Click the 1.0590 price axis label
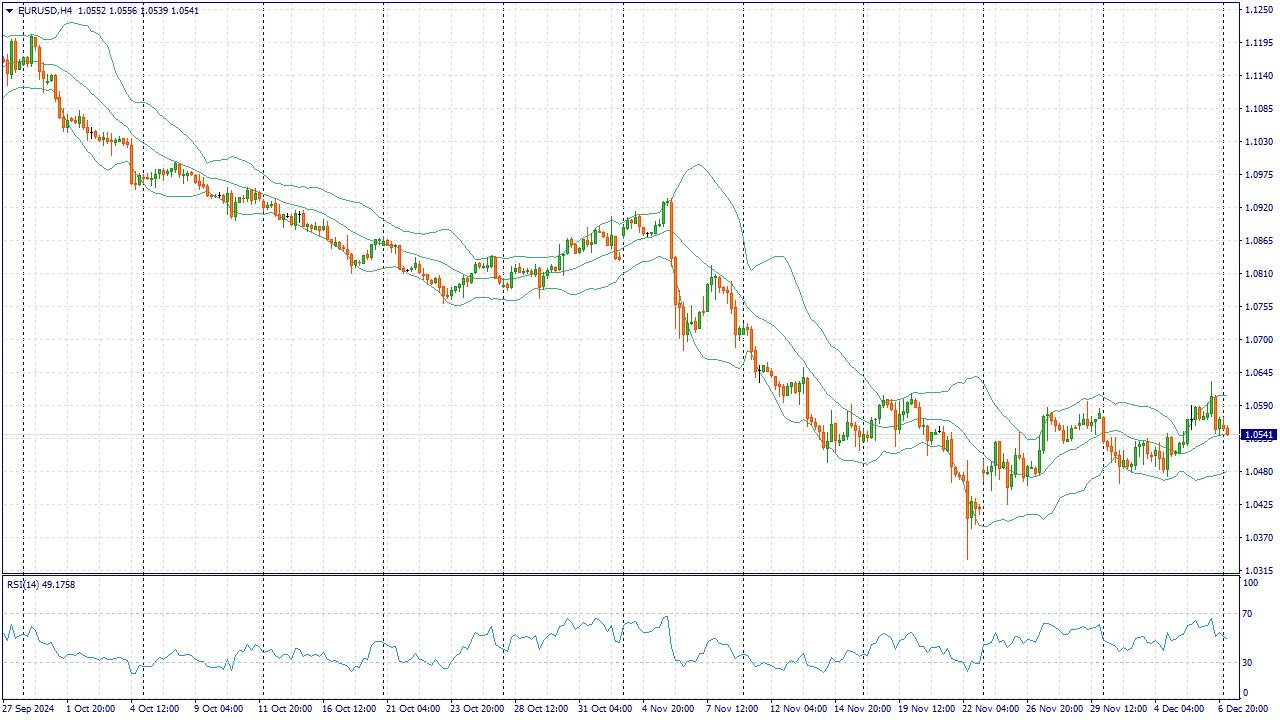Viewport: 1280px width, 720px height. coord(1258,406)
